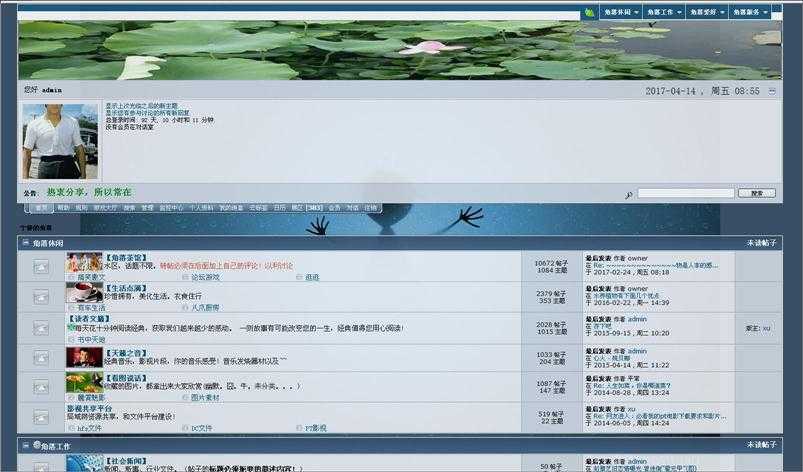This screenshot has width=803, height=472.
Task: Open the 八点厨房 sub-board link
Action: [205, 308]
